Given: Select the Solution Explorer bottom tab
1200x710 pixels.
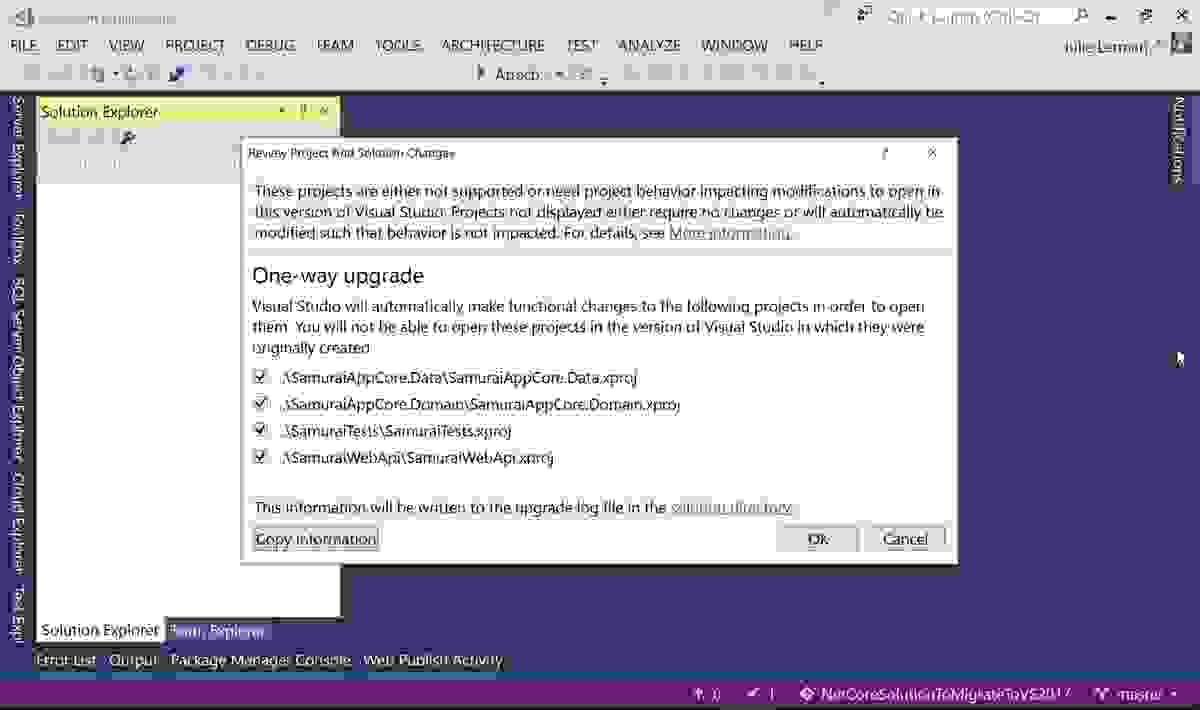Looking at the screenshot, I should (99, 631).
